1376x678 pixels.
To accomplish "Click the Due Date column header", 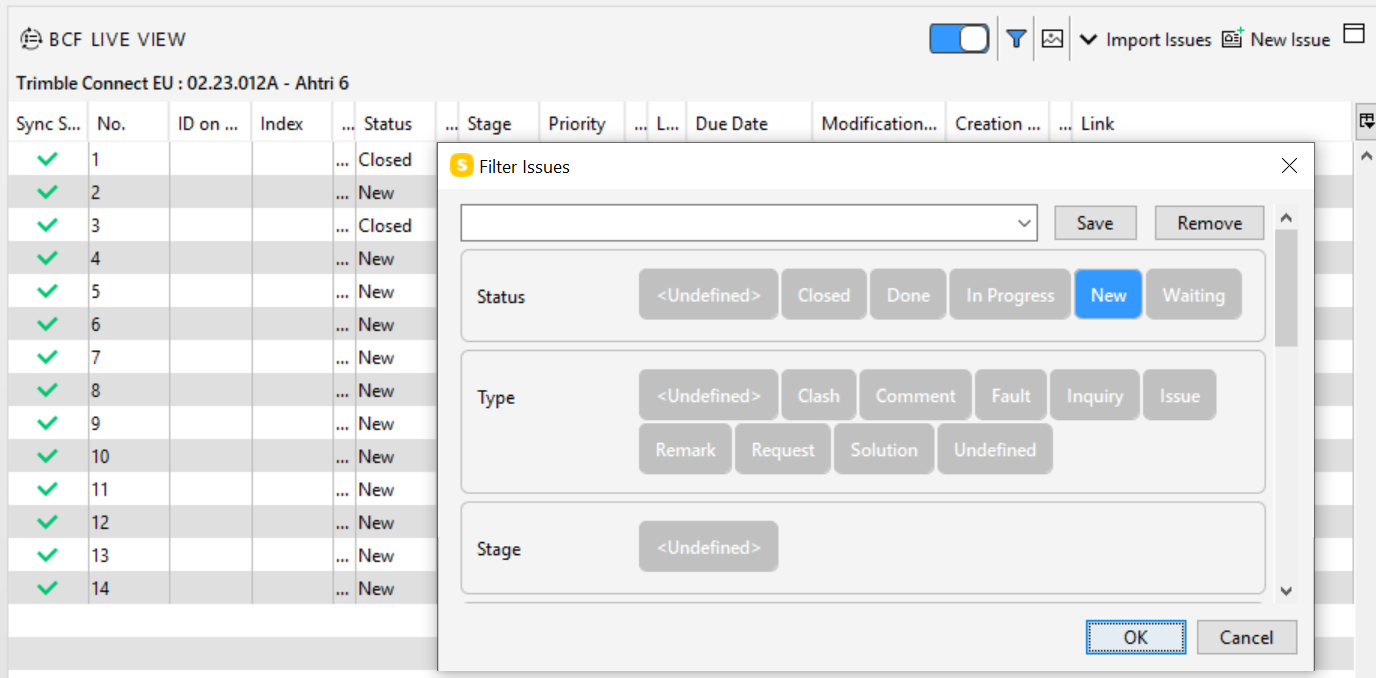I will coord(749,124).
